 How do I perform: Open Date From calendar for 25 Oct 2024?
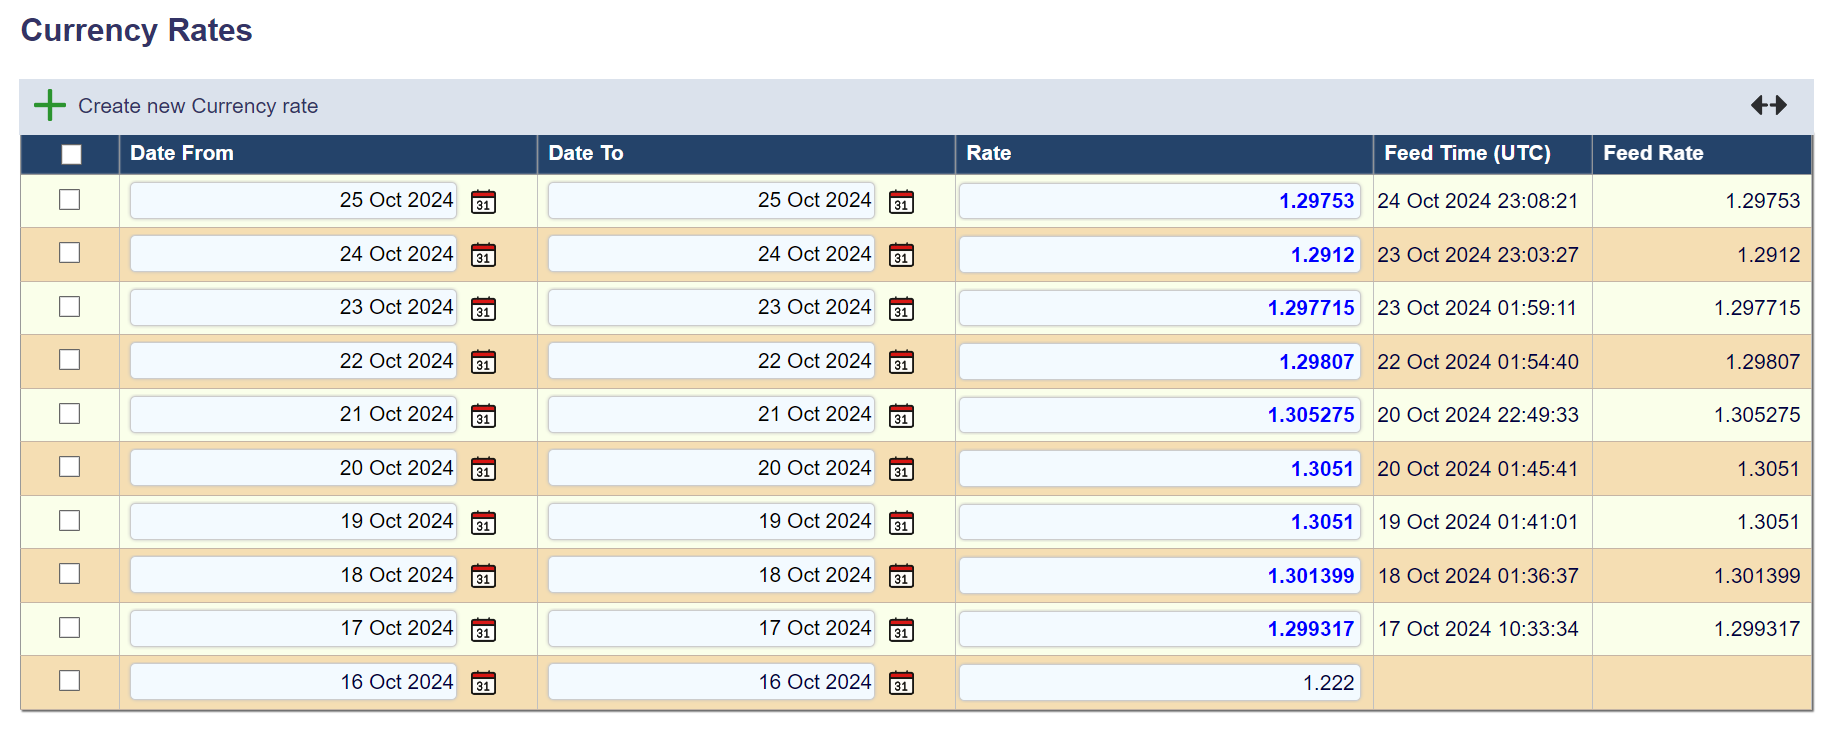(483, 202)
